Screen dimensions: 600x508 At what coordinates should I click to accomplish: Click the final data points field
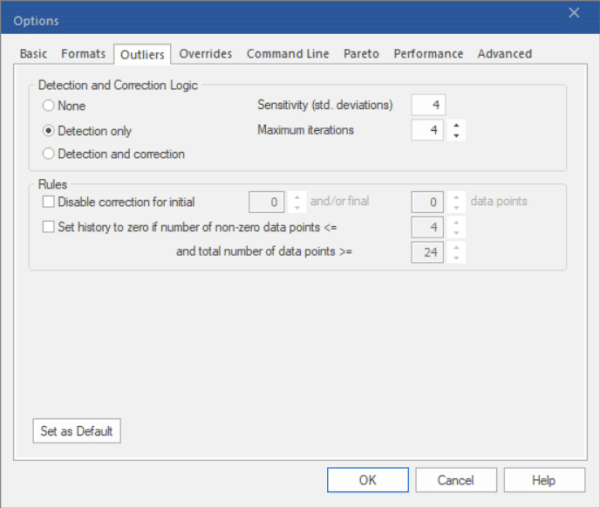pos(427,202)
